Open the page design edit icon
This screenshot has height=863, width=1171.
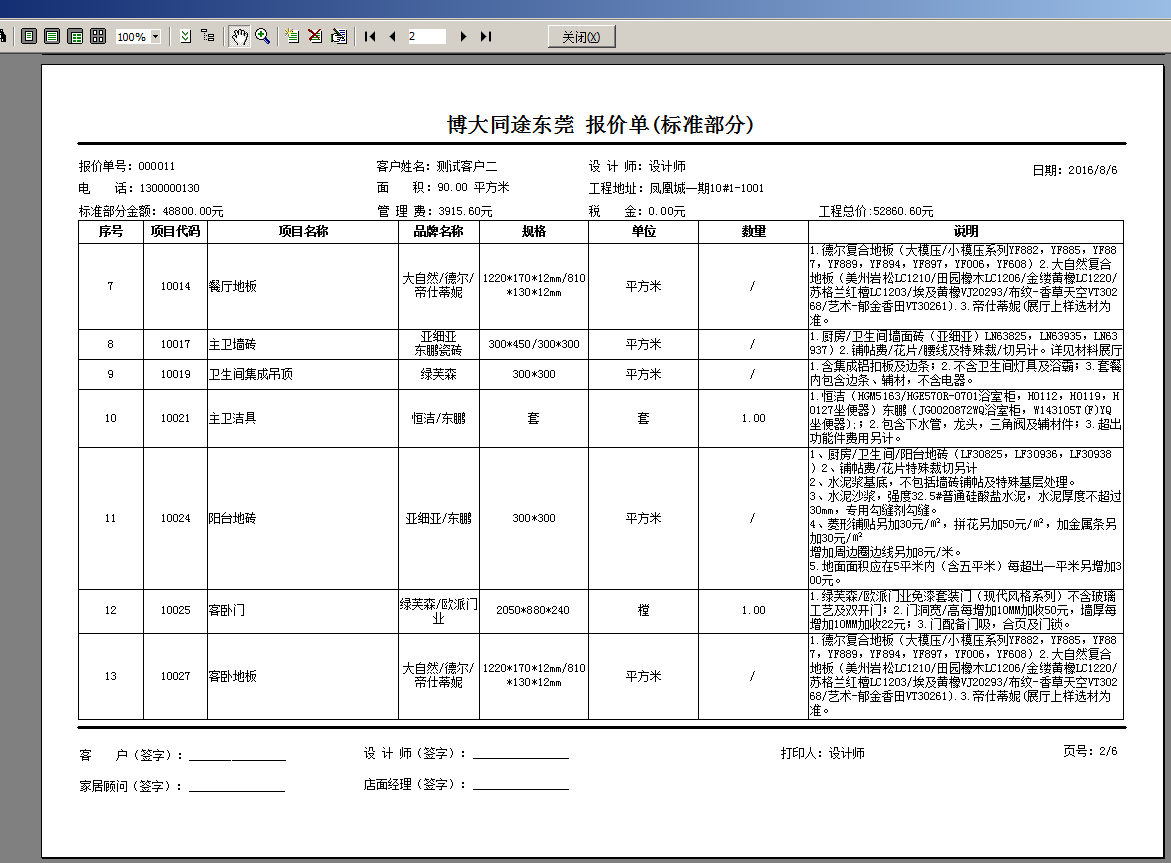(x=339, y=36)
